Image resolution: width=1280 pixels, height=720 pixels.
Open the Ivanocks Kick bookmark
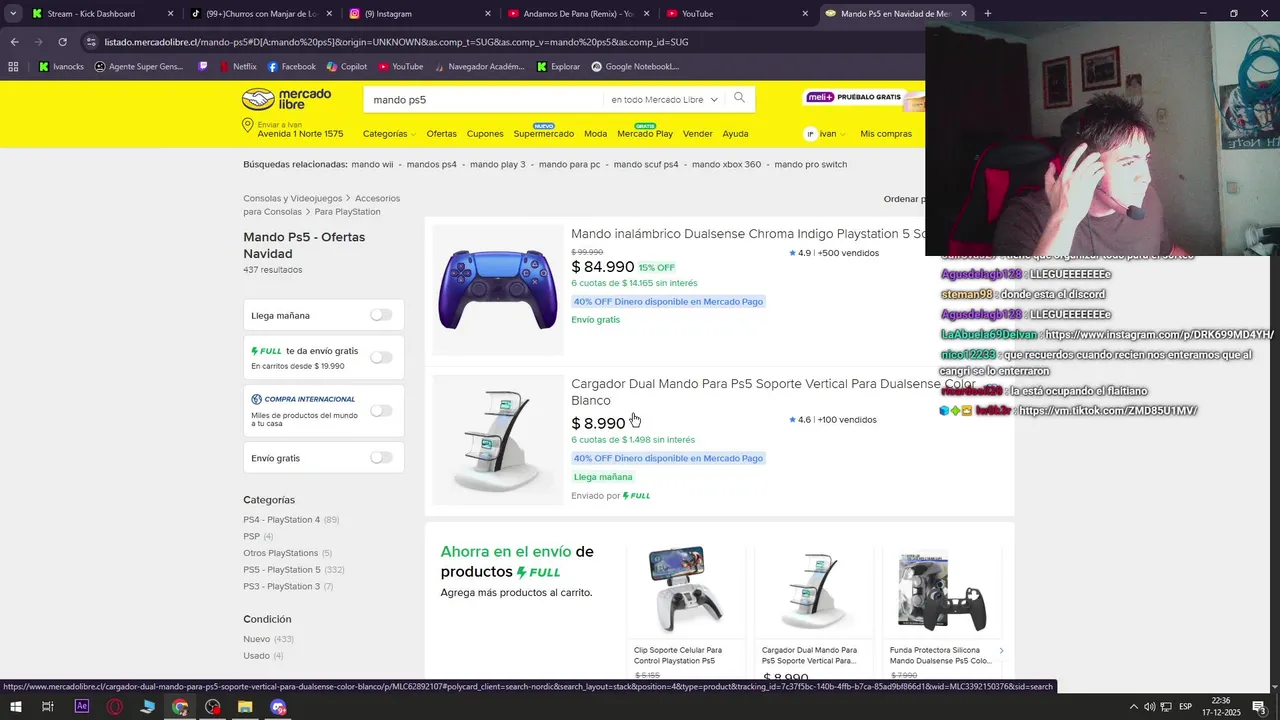[x=60, y=67]
